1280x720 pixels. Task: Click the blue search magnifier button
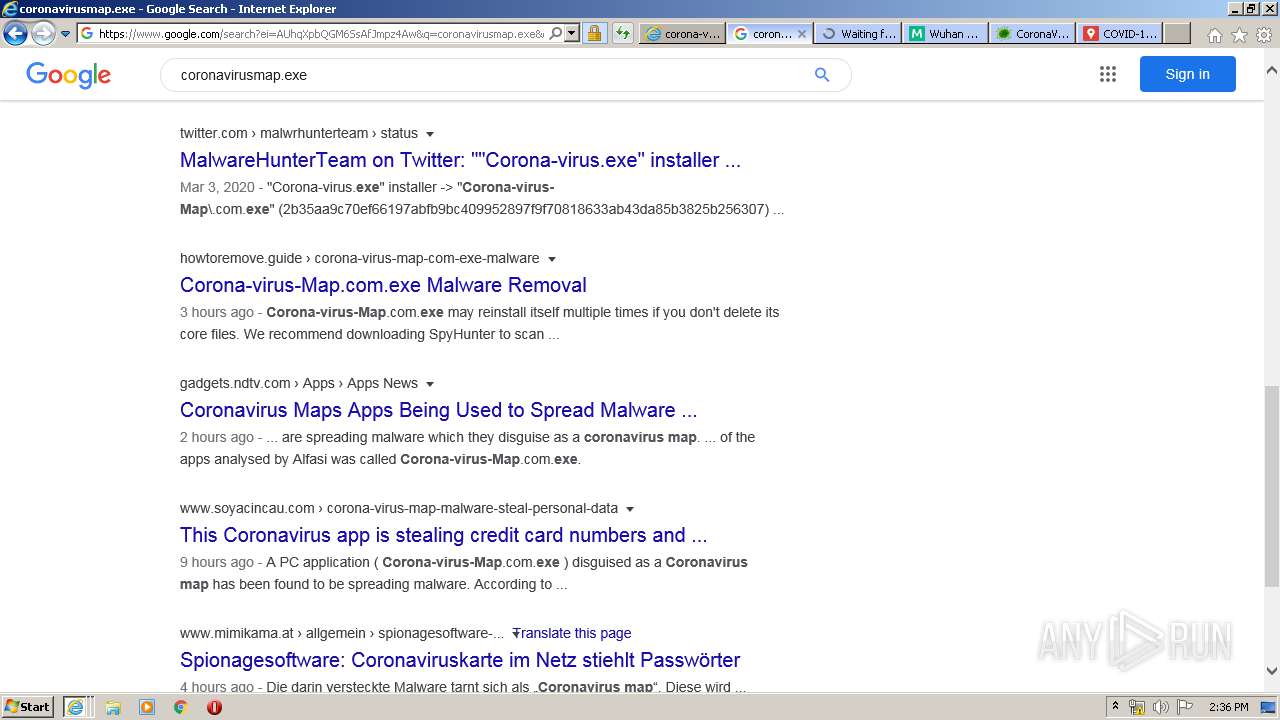(x=822, y=75)
